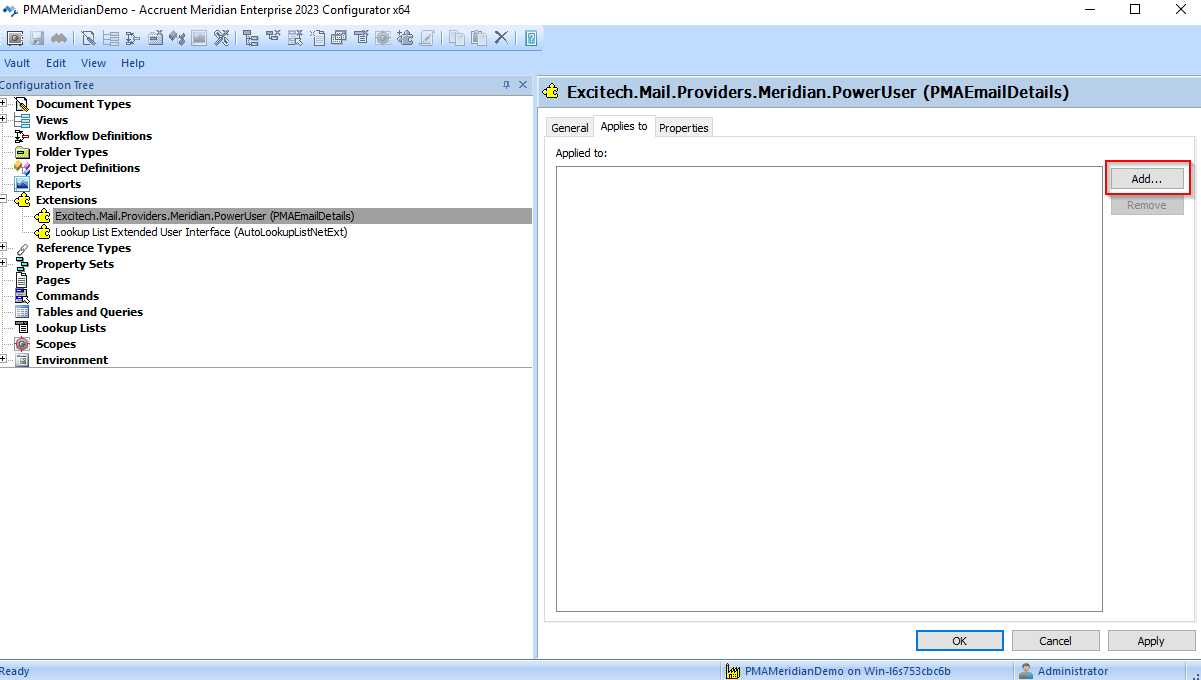Pin the Configuration Tree panel
The height and width of the screenshot is (680, 1201).
tap(506, 85)
